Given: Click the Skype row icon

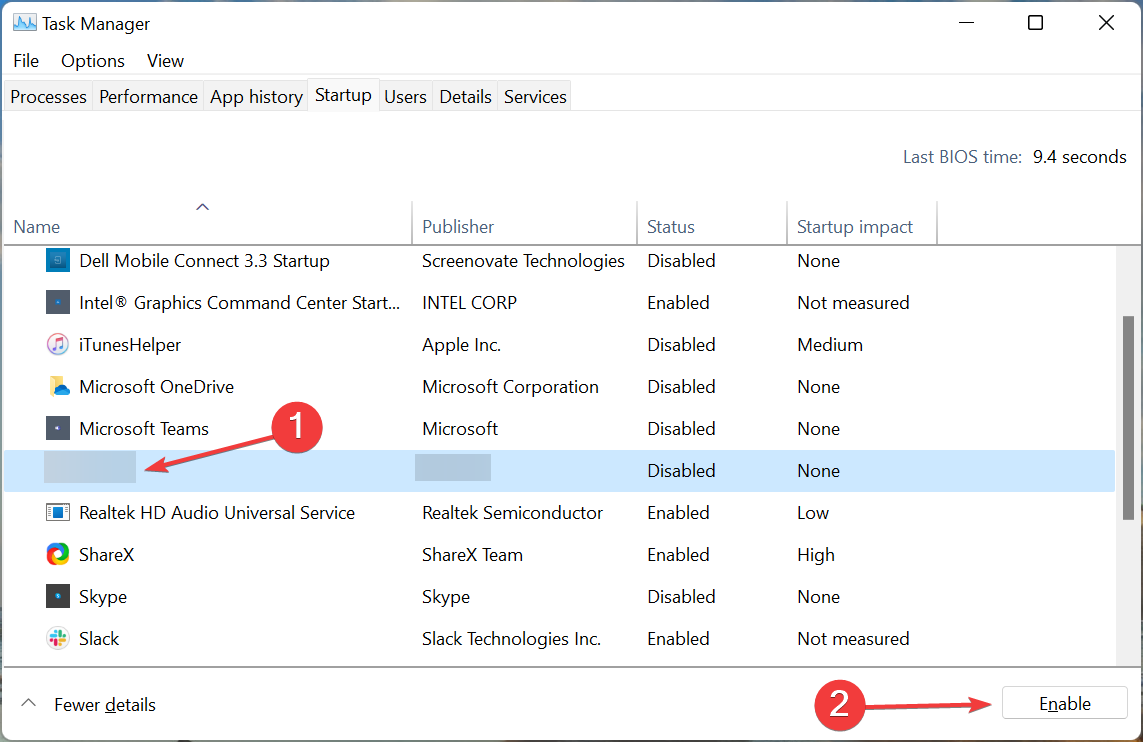Looking at the screenshot, I should (x=58, y=596).
